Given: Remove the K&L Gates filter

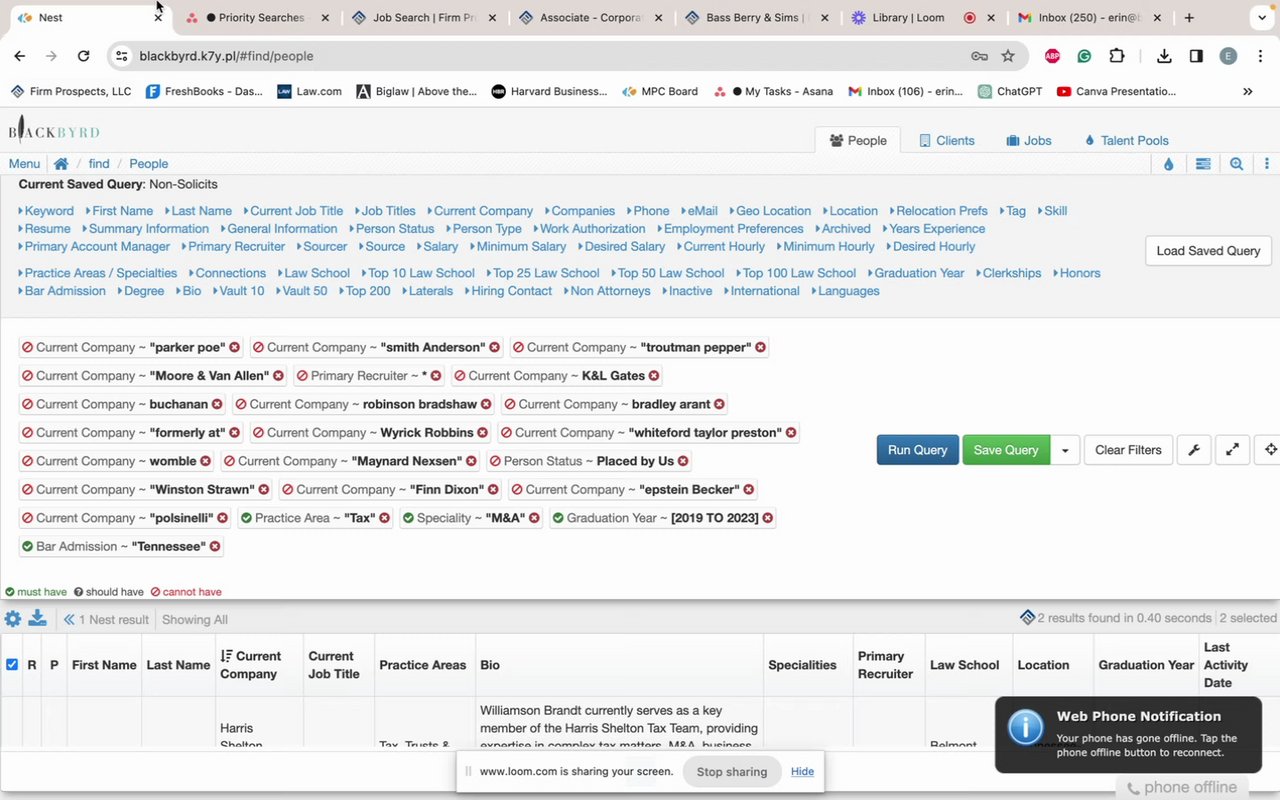Looking at the screenshot, I should pos(654,376).
